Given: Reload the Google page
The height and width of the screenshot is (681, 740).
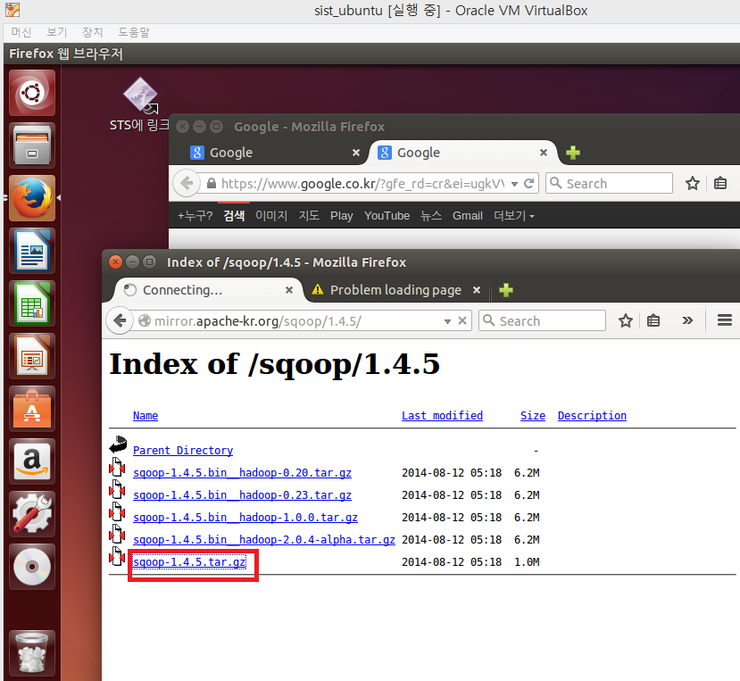Looking at the screenshot, I should click(529, 183).
